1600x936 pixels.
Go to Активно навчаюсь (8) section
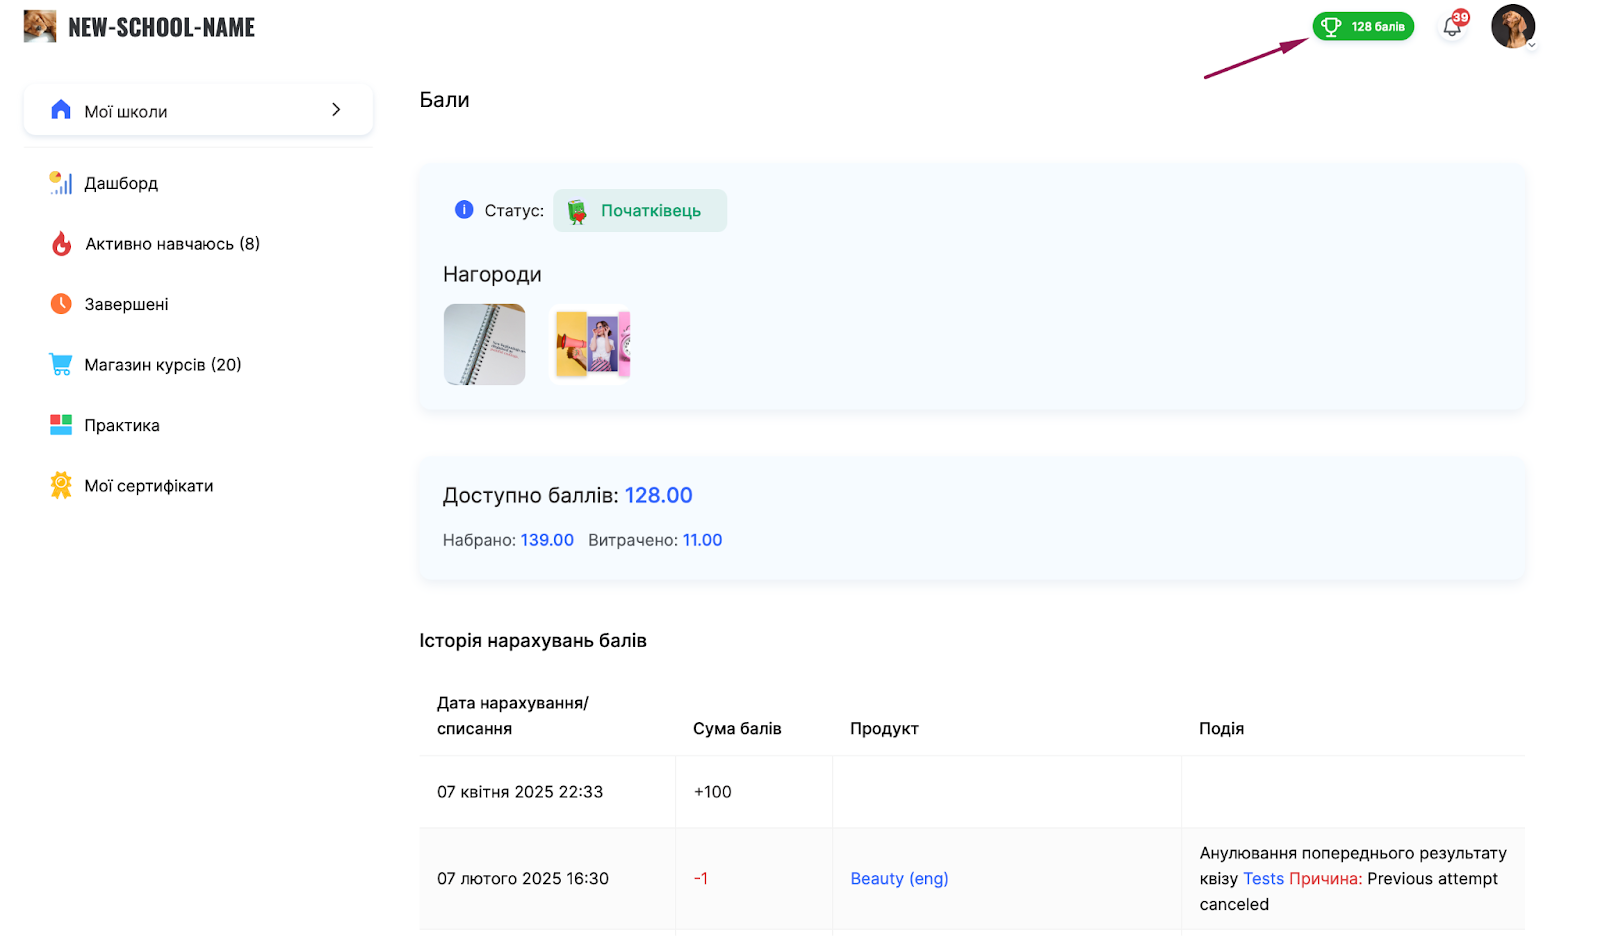pyautogui.click(x=172, y=244)
